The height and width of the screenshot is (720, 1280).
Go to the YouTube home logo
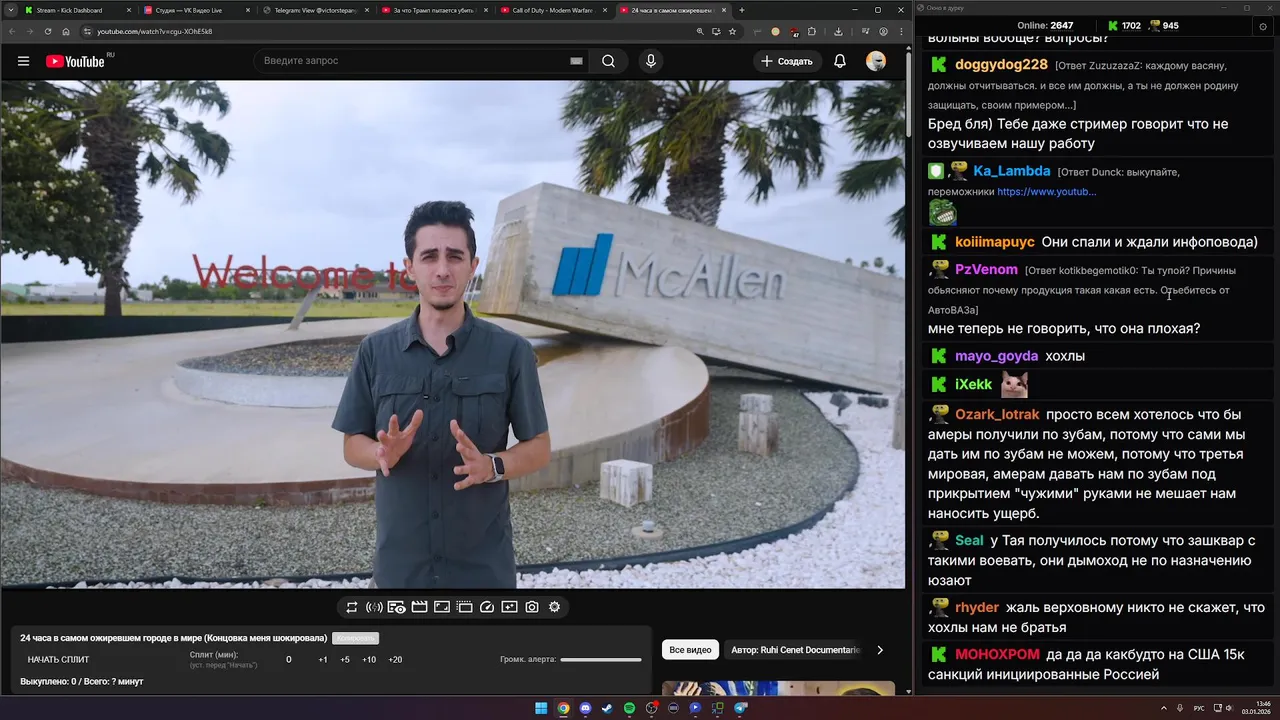(x=75, y=61)
